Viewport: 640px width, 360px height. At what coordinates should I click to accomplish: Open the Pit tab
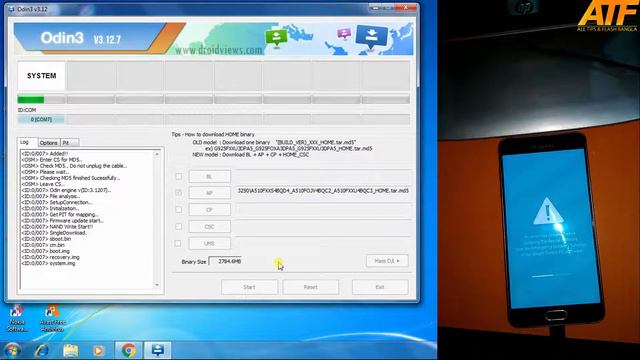(x=70, y=143)
